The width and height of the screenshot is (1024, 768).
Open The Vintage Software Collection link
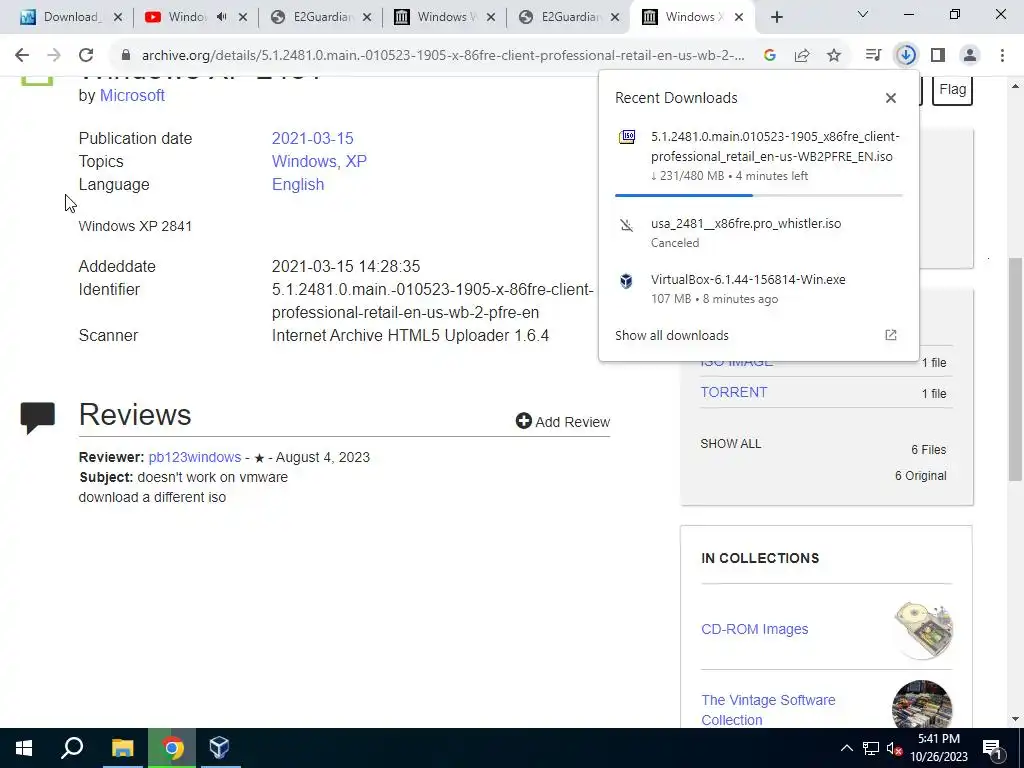pyautogui.click(x=768, y=710)
